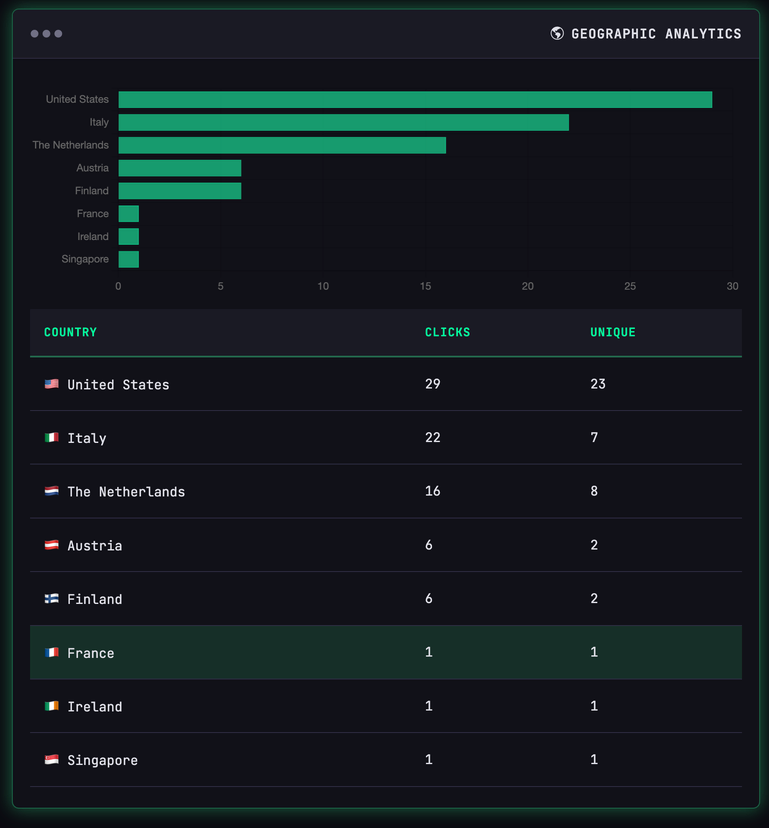The width and height of the screenshot is (769, 828).
Task: Sort table by Clicks column header
Action: pos(447,332)
